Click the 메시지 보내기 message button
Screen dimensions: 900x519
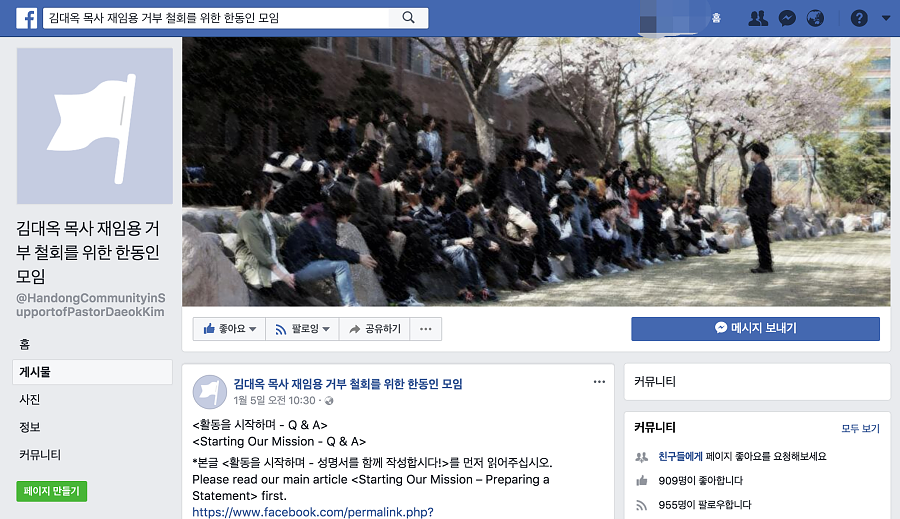[x=755, y=328]
